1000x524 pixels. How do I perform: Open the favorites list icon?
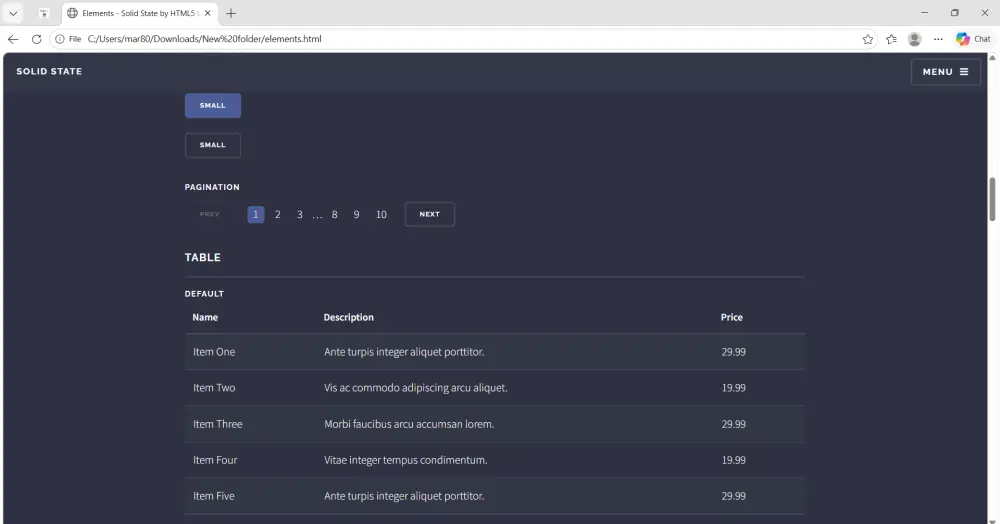click(891, 39)
